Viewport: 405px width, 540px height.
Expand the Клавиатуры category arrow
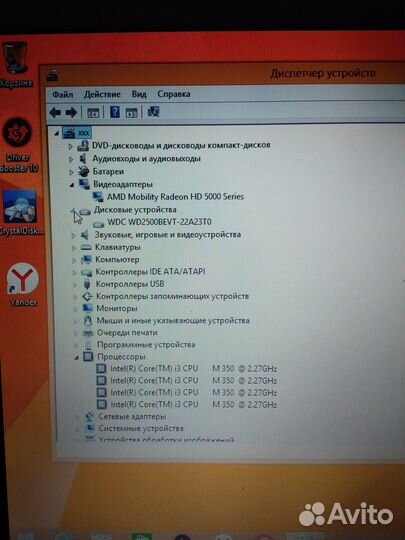tap(74, 248)
